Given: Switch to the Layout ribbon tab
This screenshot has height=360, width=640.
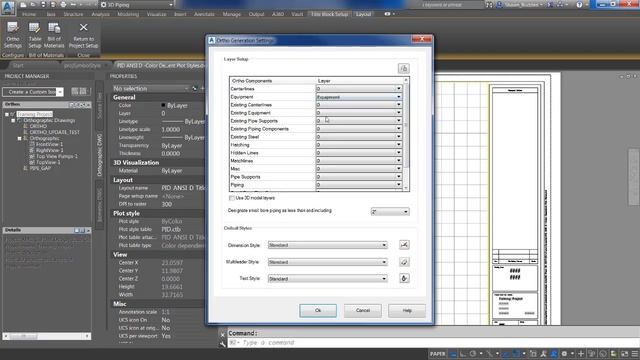Looking at the screenshot, I should (x=363, y=14).
